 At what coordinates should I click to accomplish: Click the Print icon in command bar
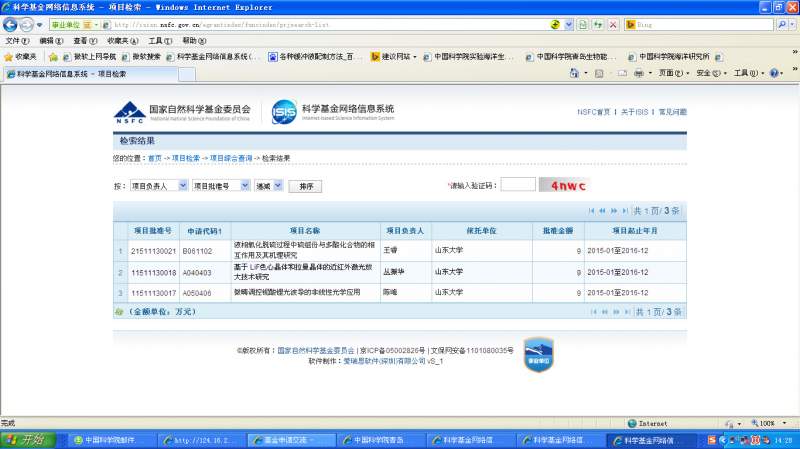[x=638, y=73]
